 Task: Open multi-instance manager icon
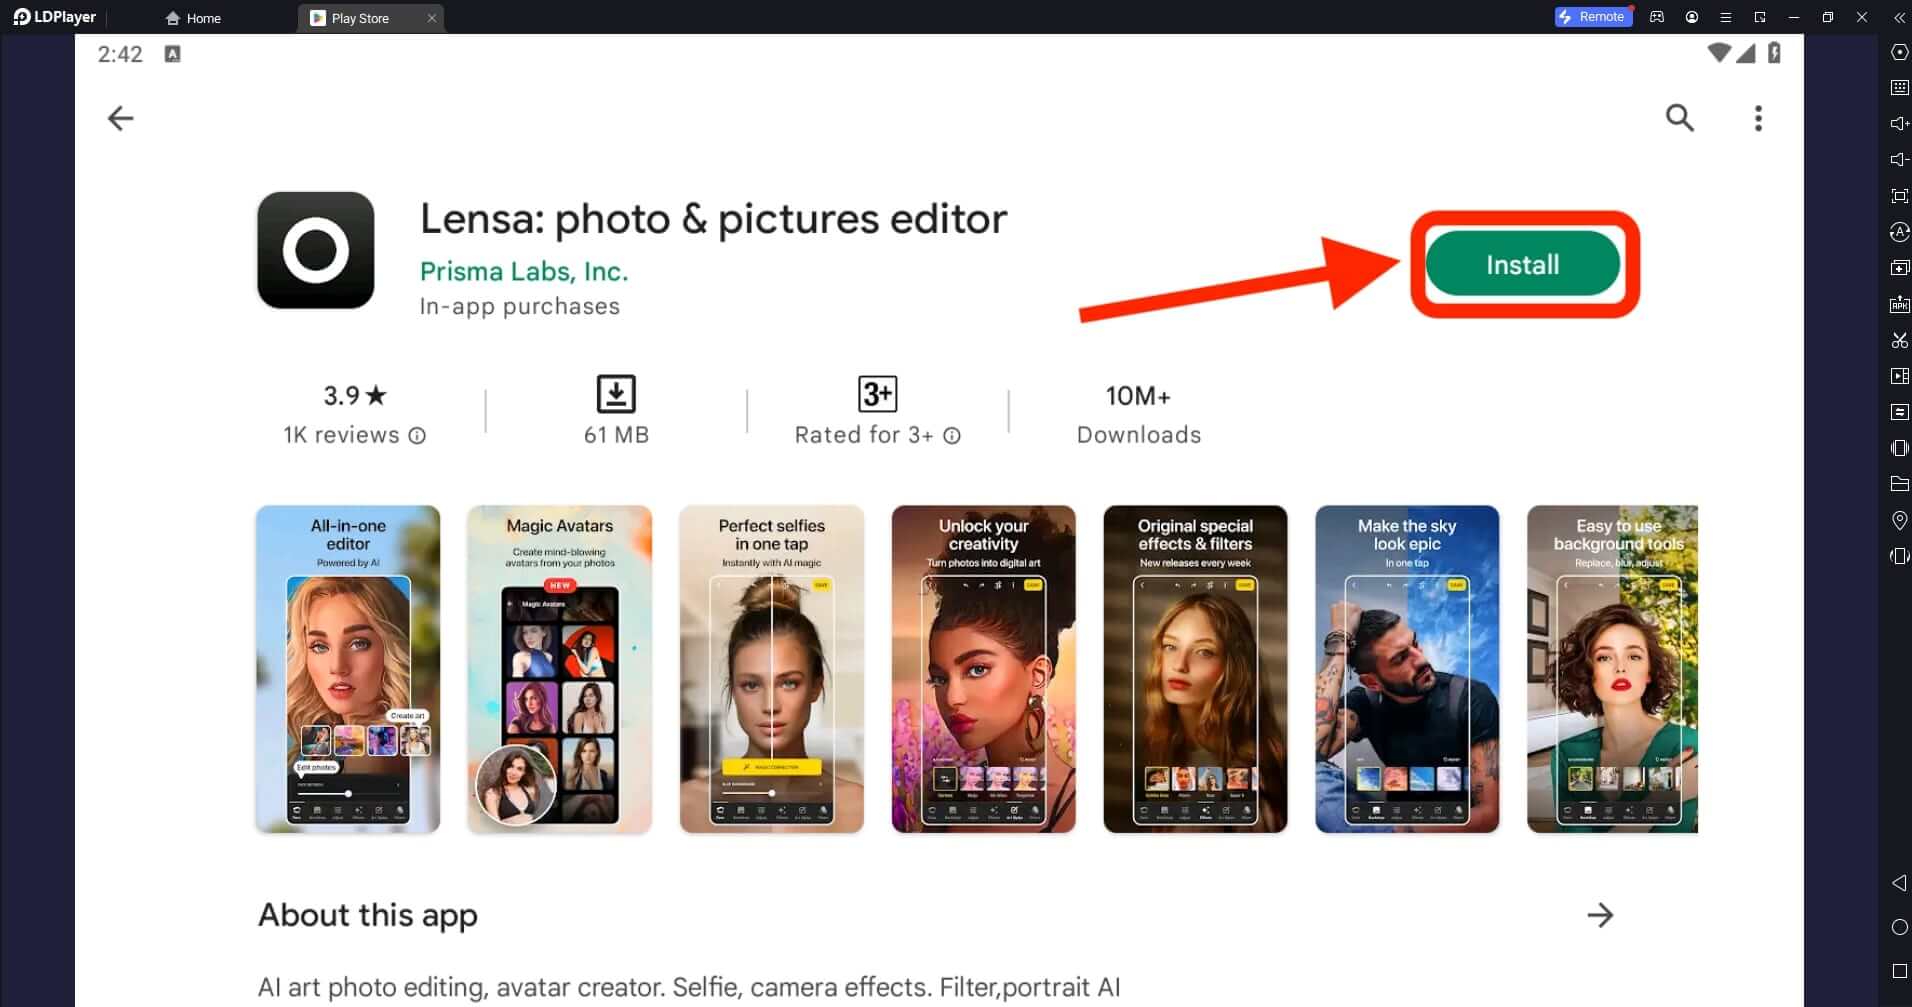point(1900,268)
